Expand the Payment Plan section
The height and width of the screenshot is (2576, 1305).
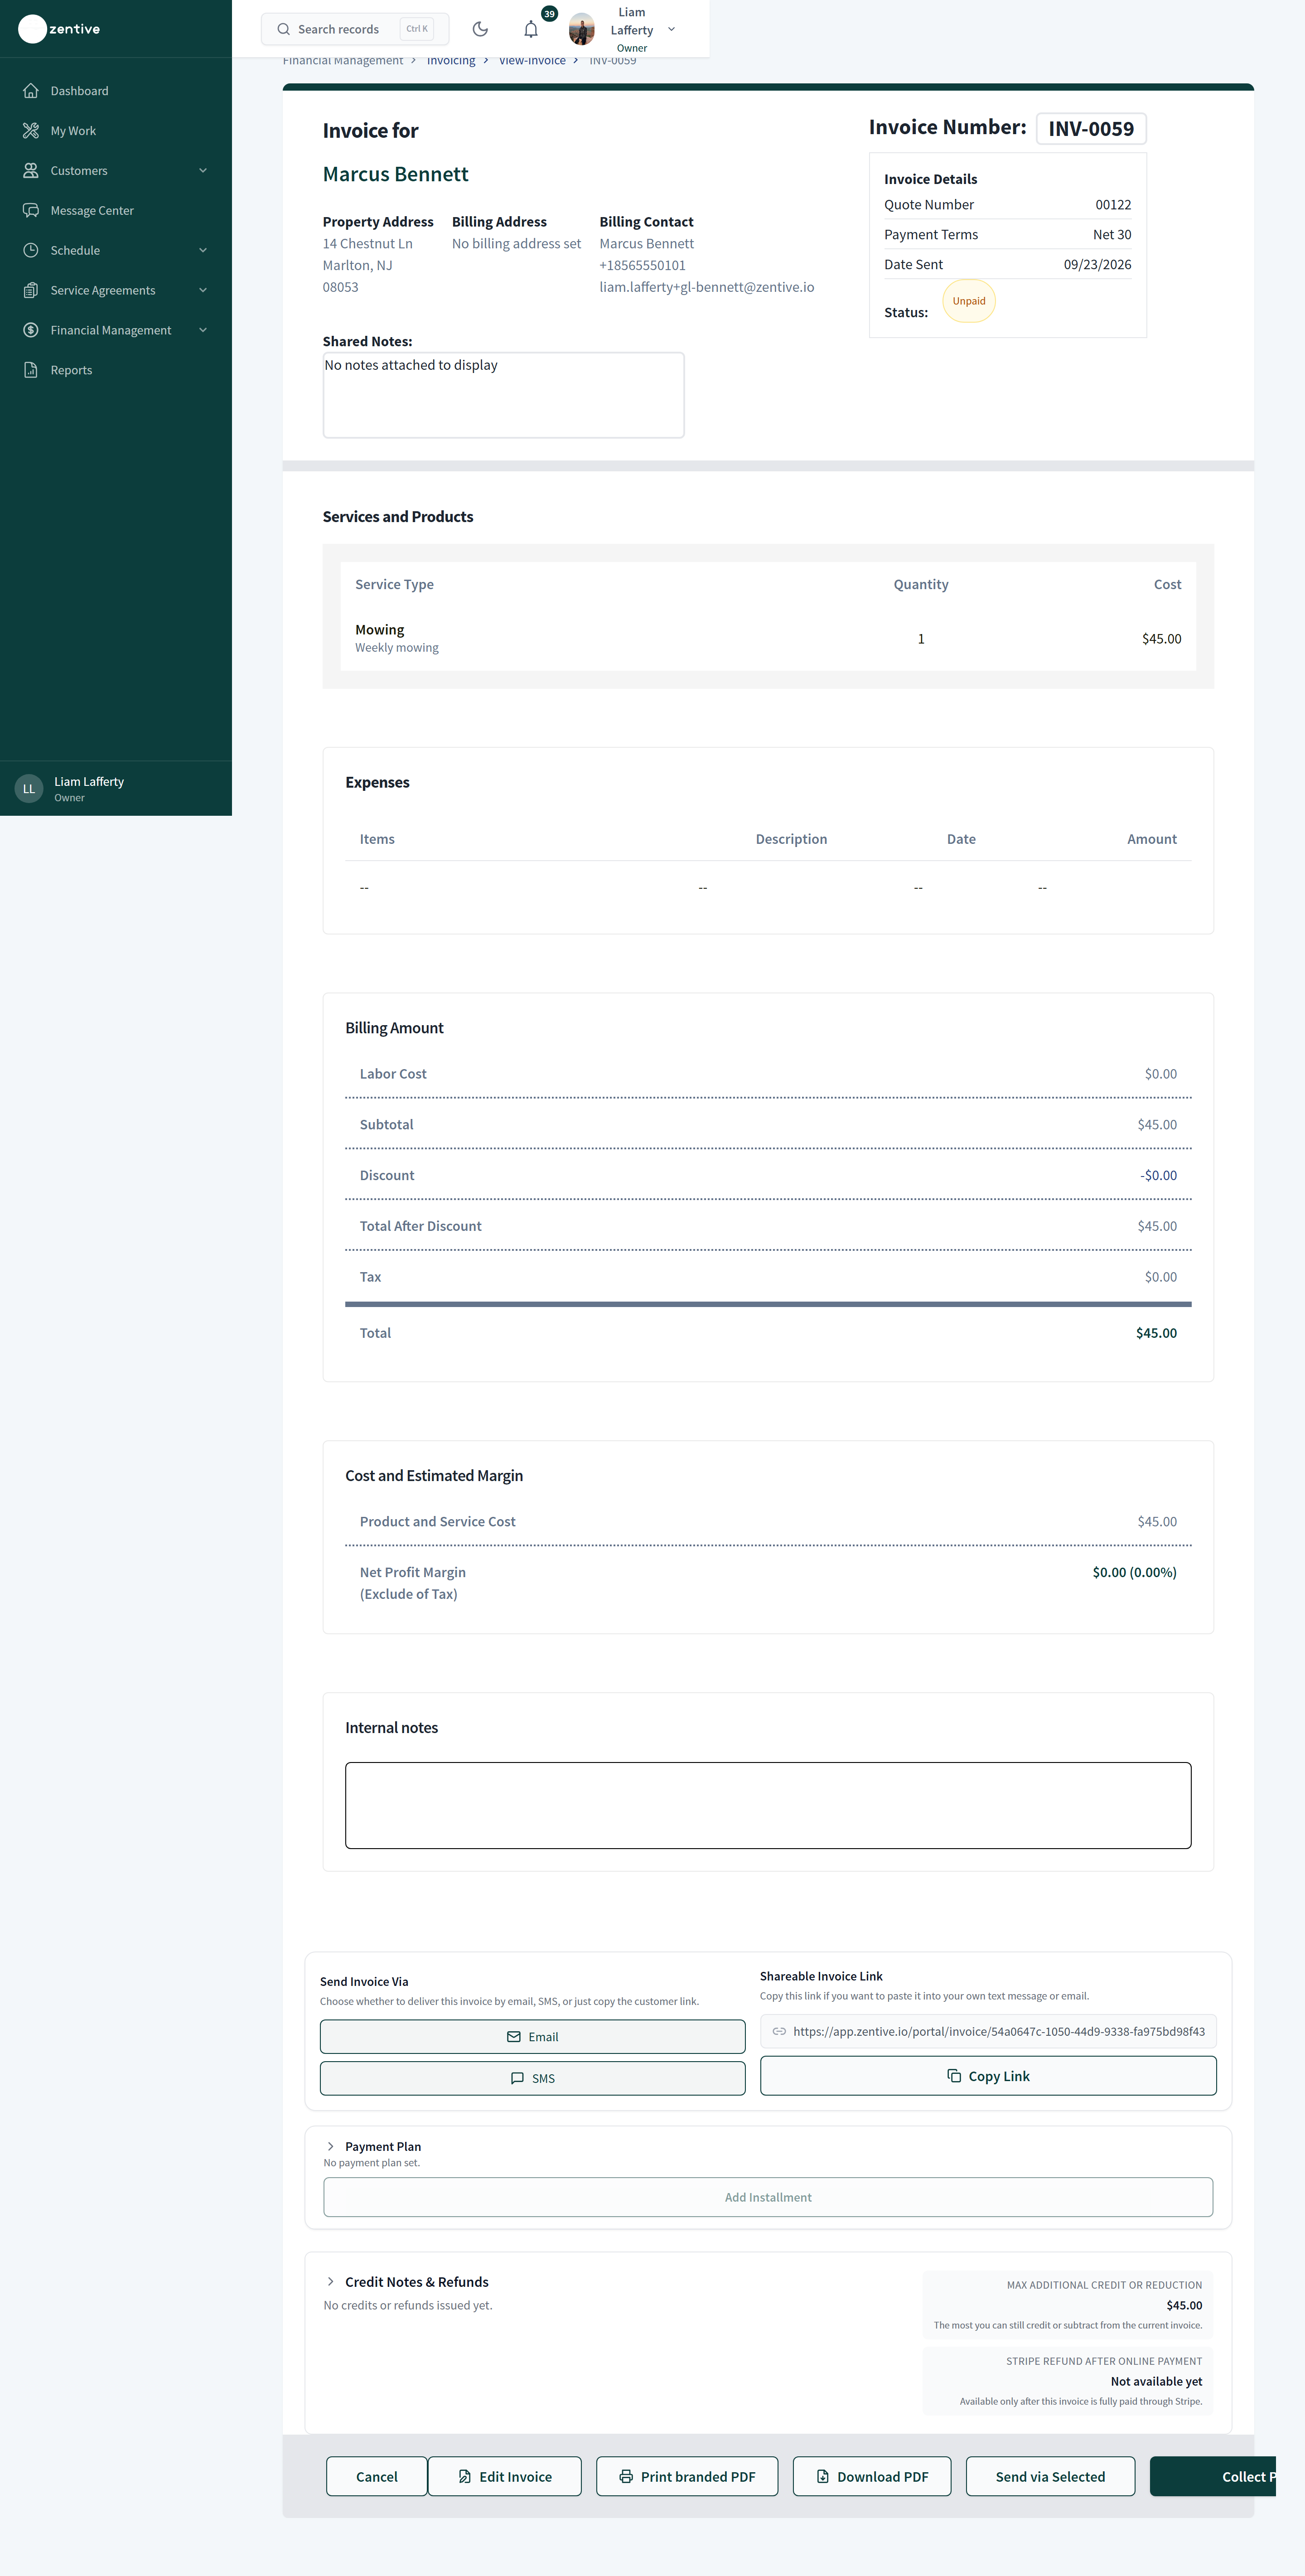(331, 2146)
